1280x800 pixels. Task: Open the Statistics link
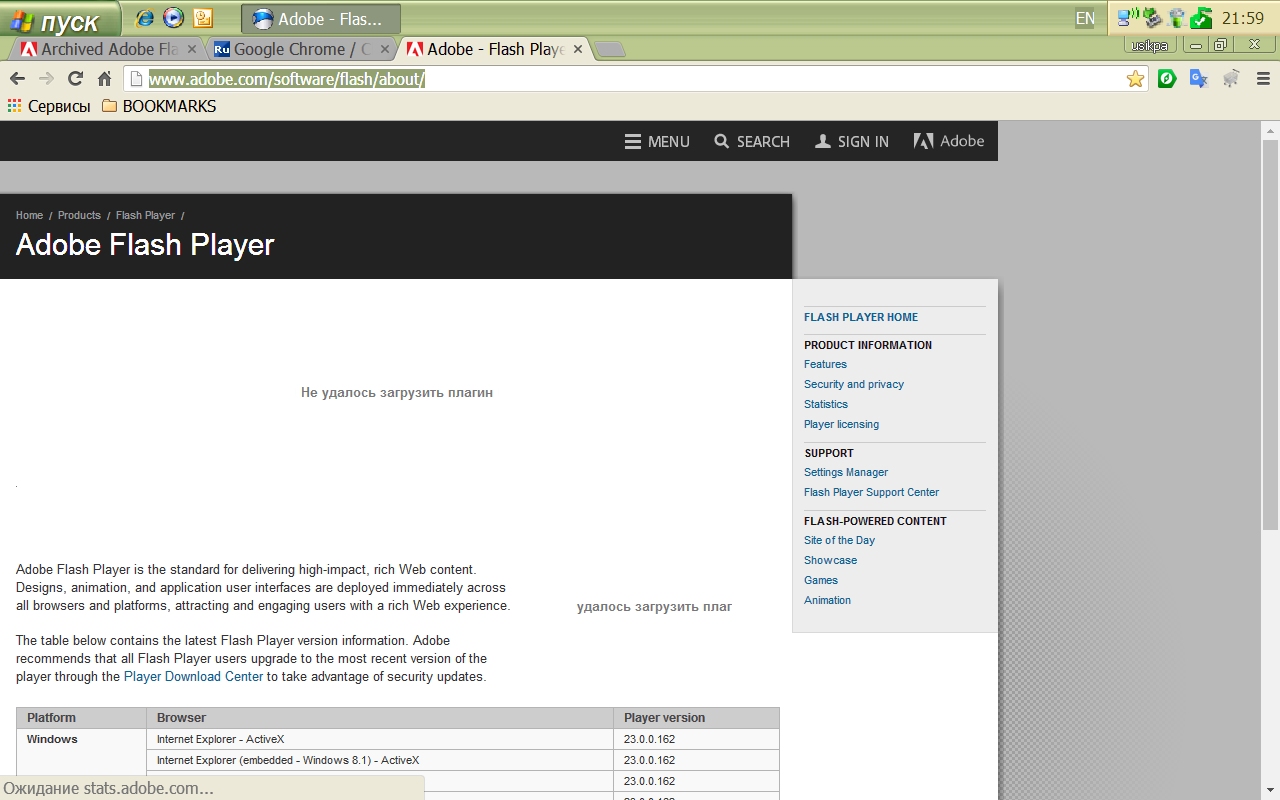coord(826,404)
